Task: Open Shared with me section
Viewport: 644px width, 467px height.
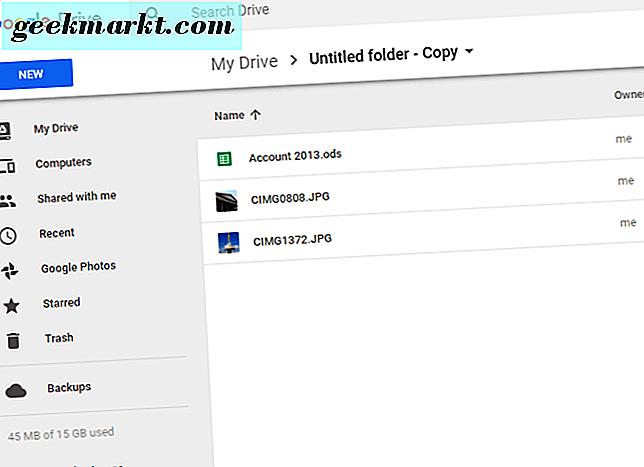Action: coord(77,197)
